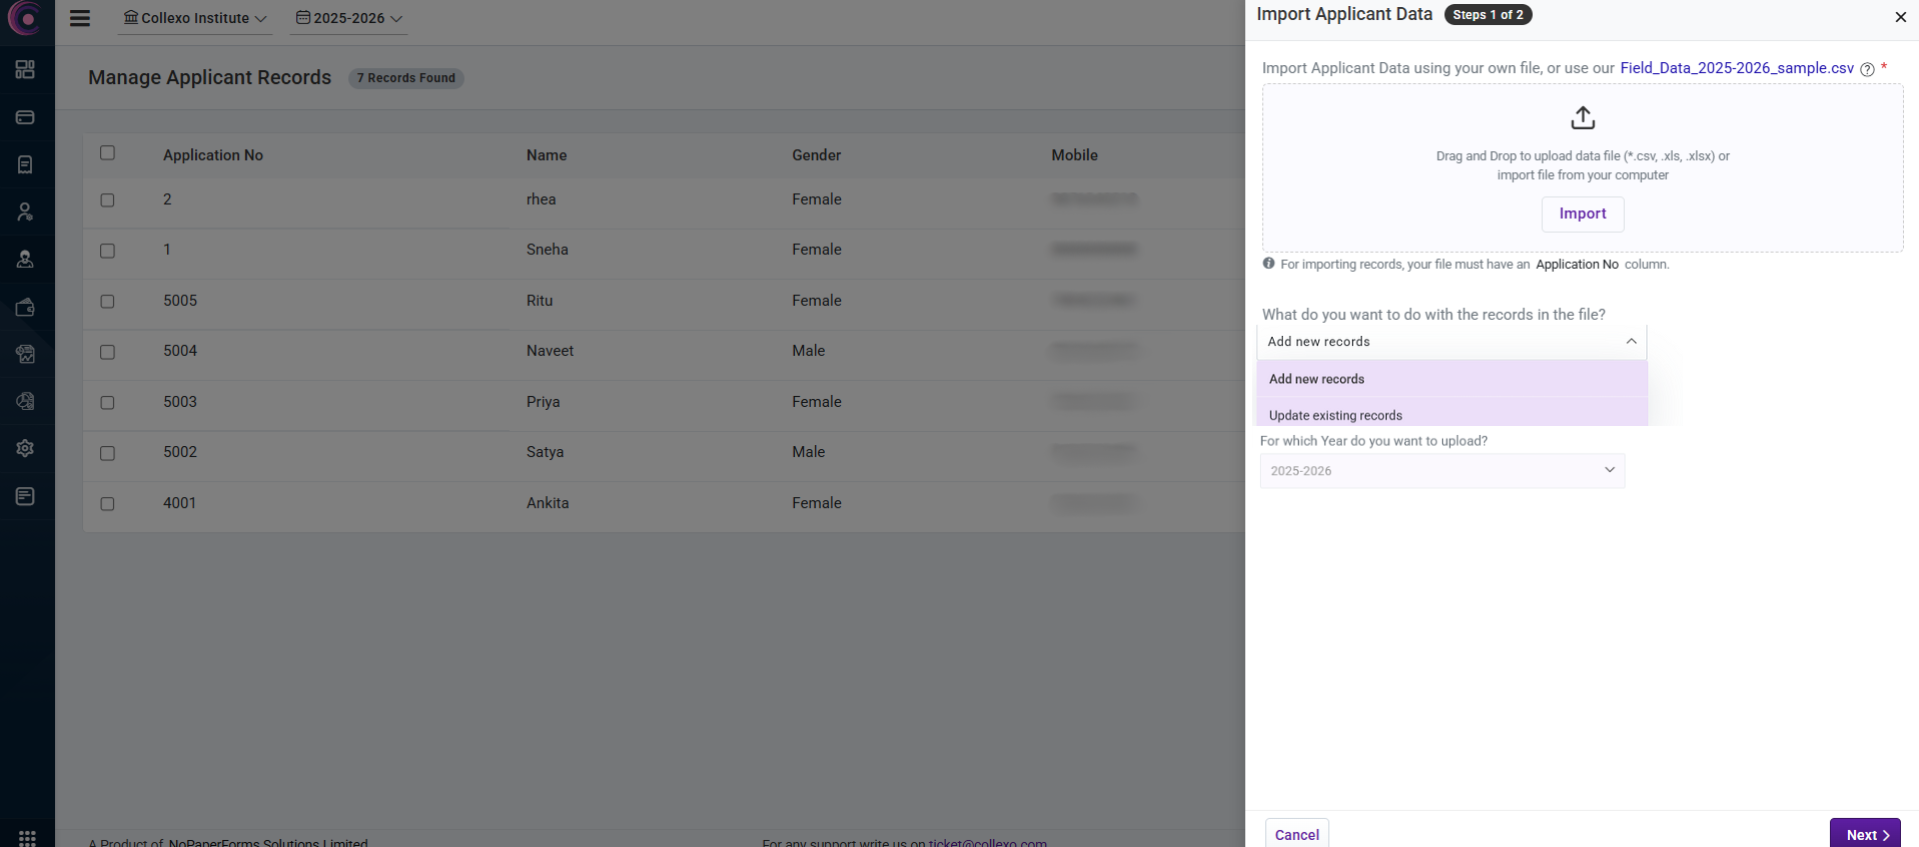
Task: Download Field_Data_2025-2026_sample.csv file
Action: (1736, 68)
